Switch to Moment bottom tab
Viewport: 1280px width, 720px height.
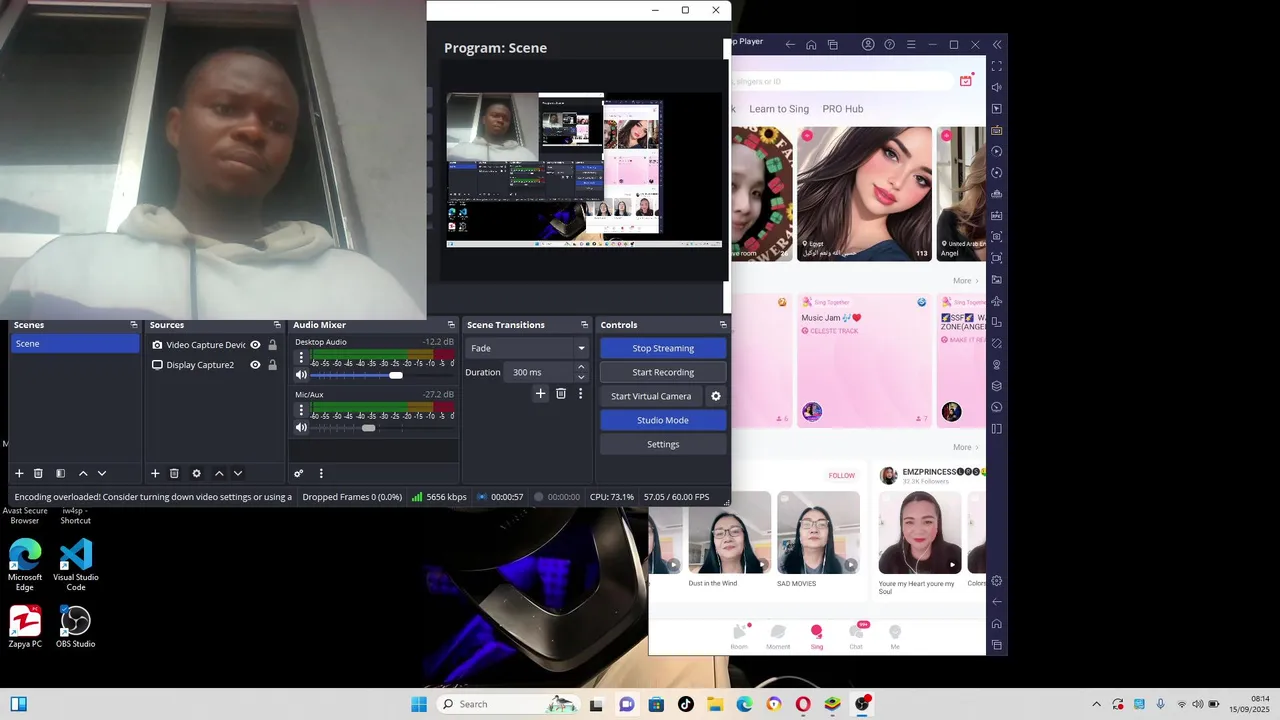pyautogui.click(x=778, y=636)
